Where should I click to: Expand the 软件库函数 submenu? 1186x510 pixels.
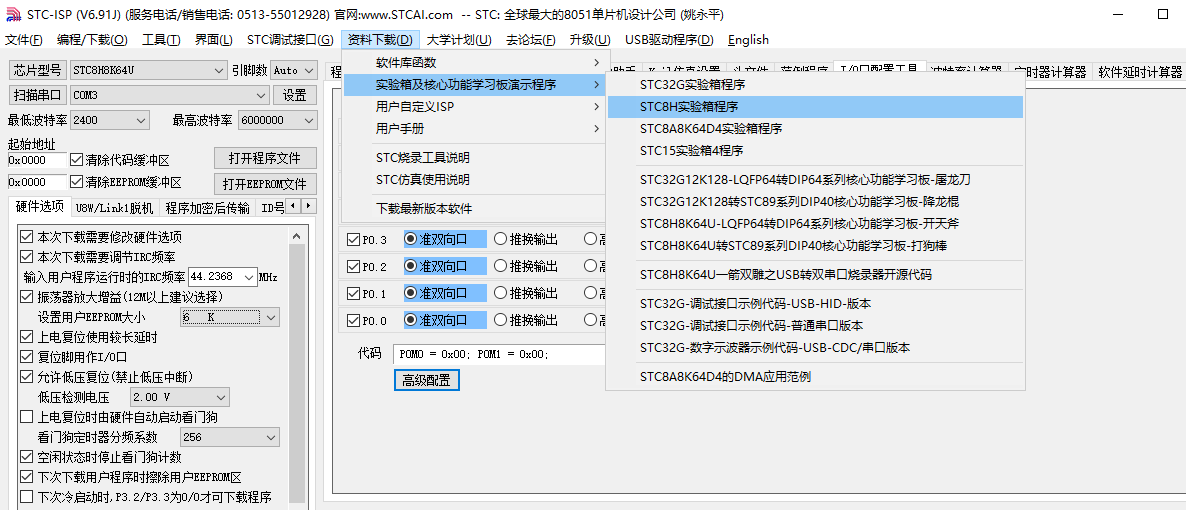click(x=473, y=63)
